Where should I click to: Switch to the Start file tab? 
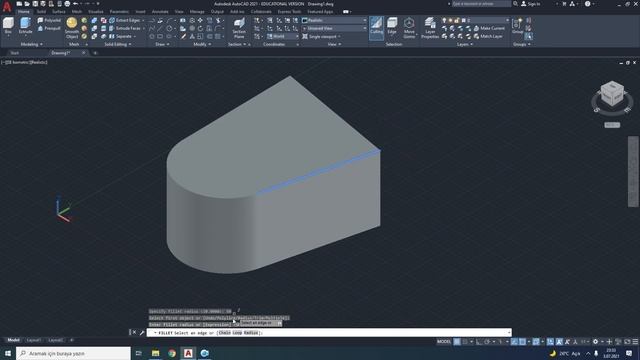click(15, 53)
